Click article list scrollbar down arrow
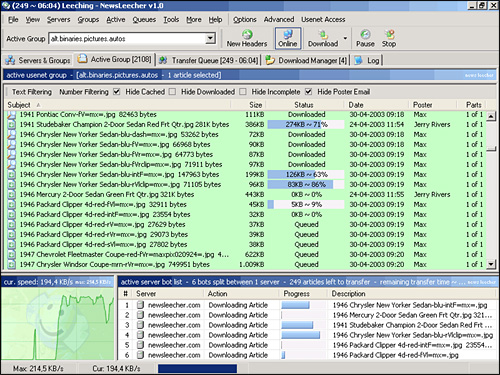Image resolution: width=500 pixels, height=375 pixels. coord(491,264)
